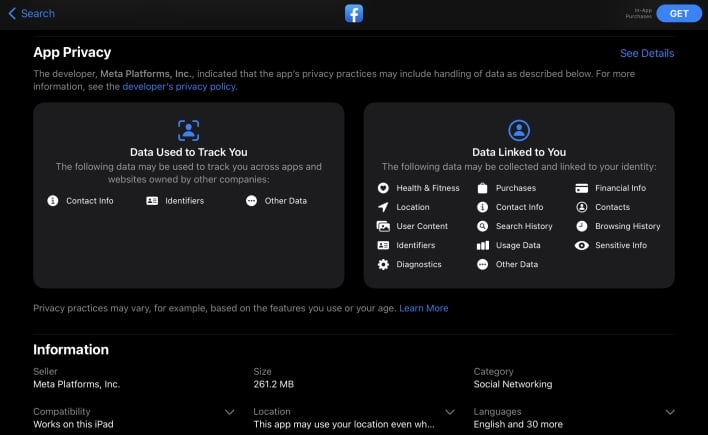
Task: Click the Financial Info card icon
Action: click(582, 188)
